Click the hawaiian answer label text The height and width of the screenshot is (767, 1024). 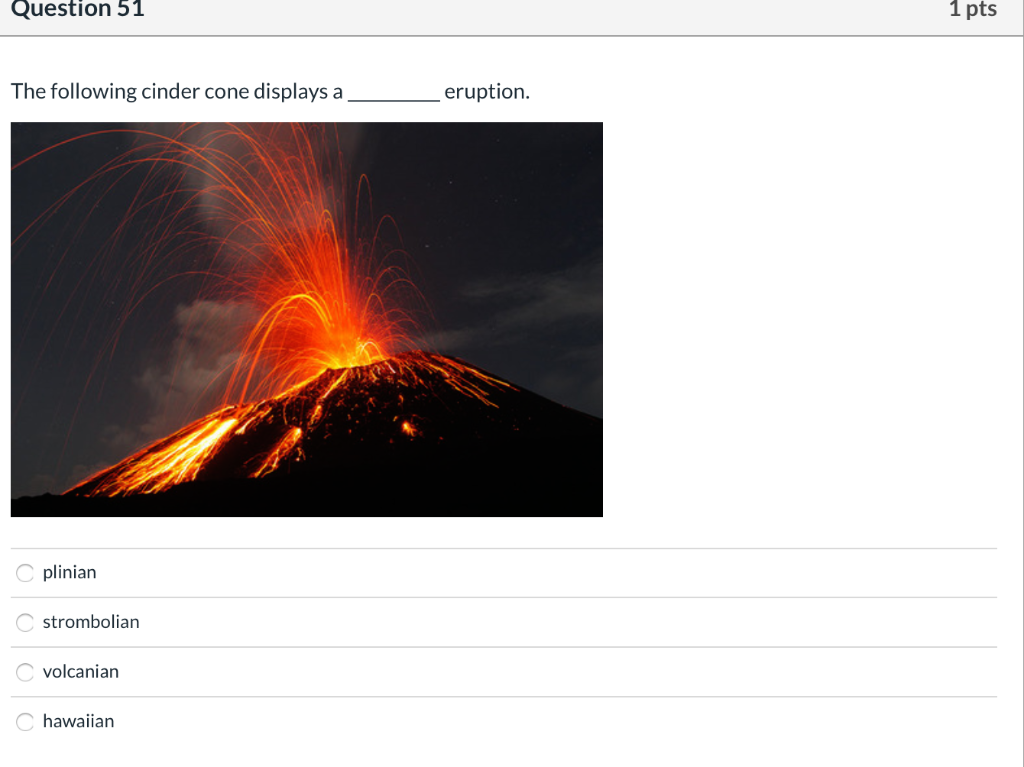(78, 721)
